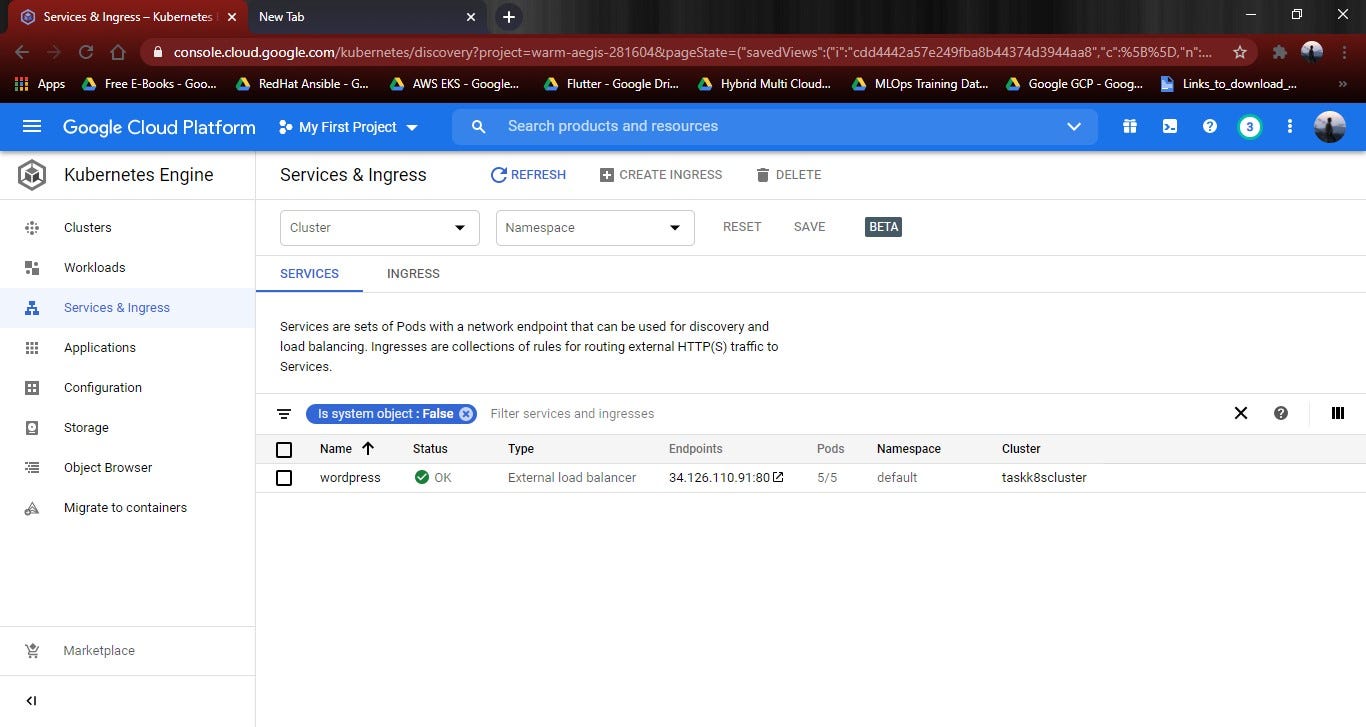Click the Kubernetes Engine hexagon logo
1366x727 pixels.
point(32,175)
